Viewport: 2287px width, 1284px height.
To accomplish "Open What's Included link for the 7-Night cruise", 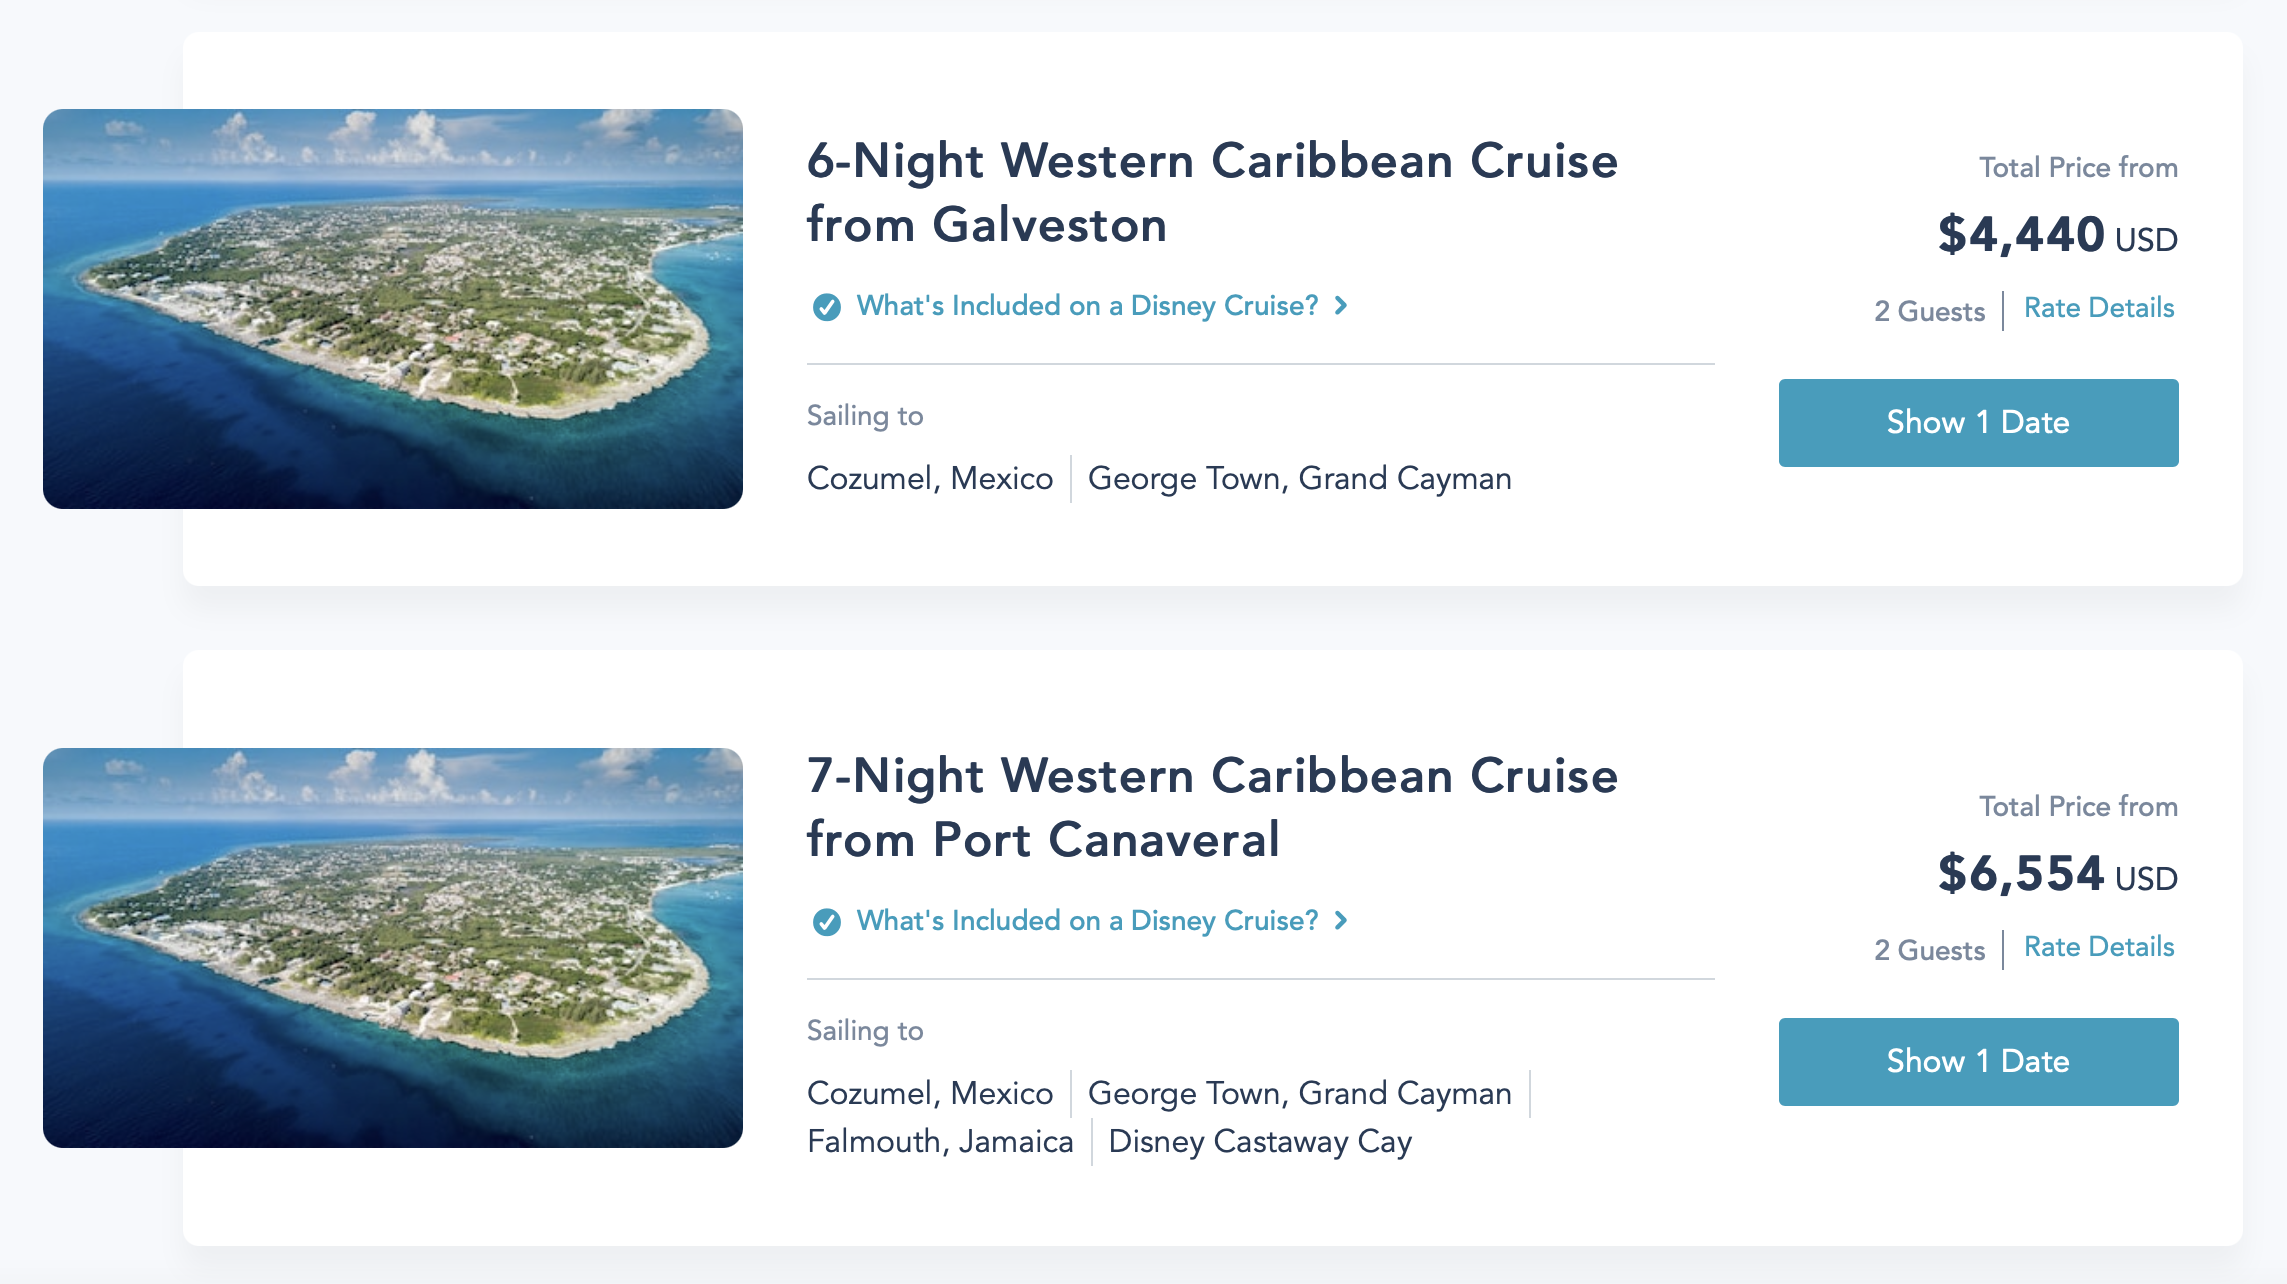I will (x=1087, y=921).
